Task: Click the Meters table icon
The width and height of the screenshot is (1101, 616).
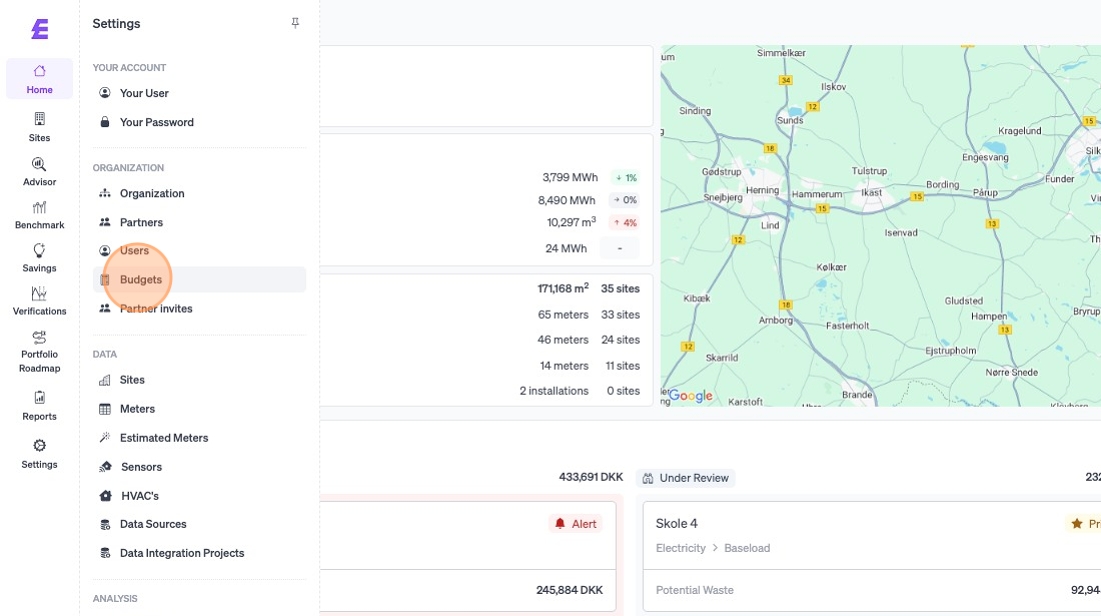Action: [105, 409]
